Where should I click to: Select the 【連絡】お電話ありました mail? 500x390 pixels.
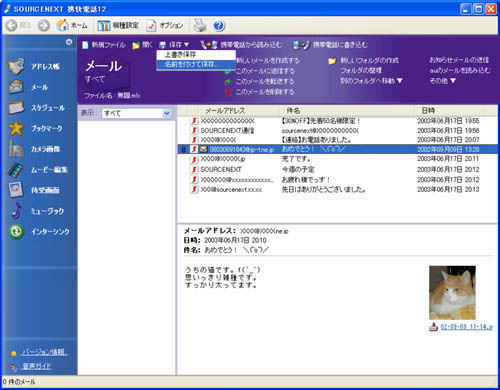click(338, 140)
